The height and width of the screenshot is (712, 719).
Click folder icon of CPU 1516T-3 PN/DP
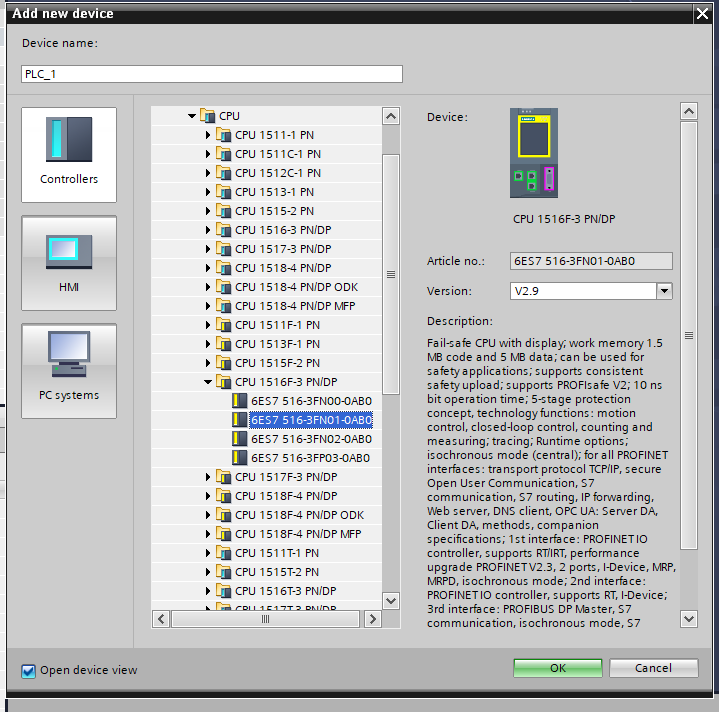click(x=224, y=591)
